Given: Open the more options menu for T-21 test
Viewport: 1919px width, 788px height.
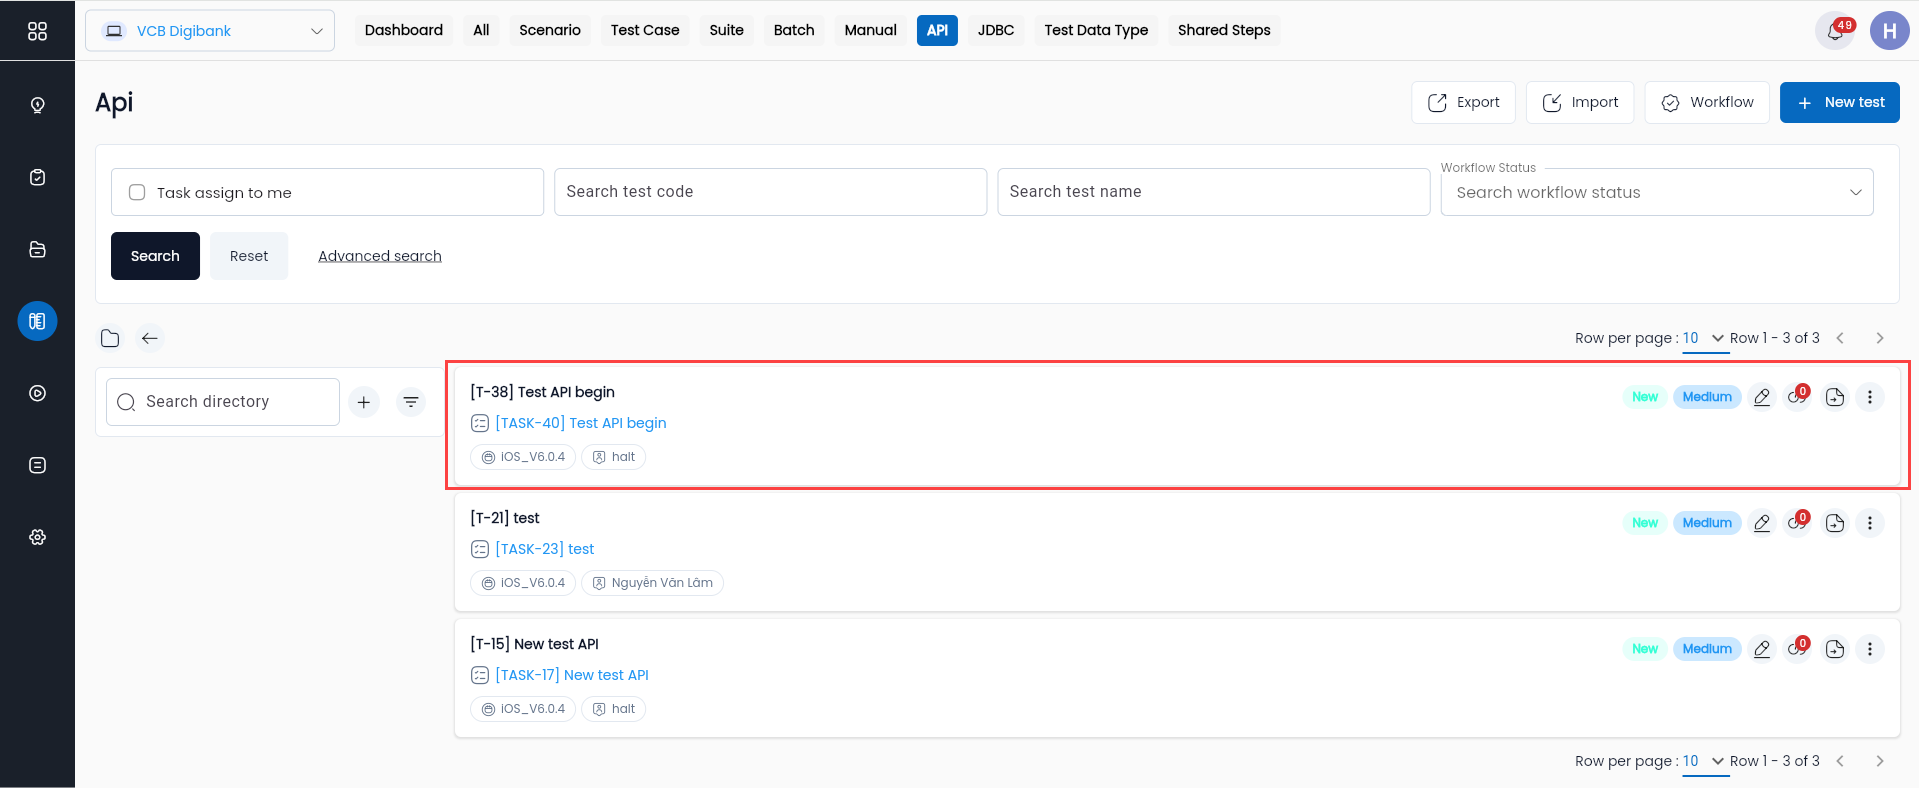Looking at the screenshot, I should click(1870, 523).
